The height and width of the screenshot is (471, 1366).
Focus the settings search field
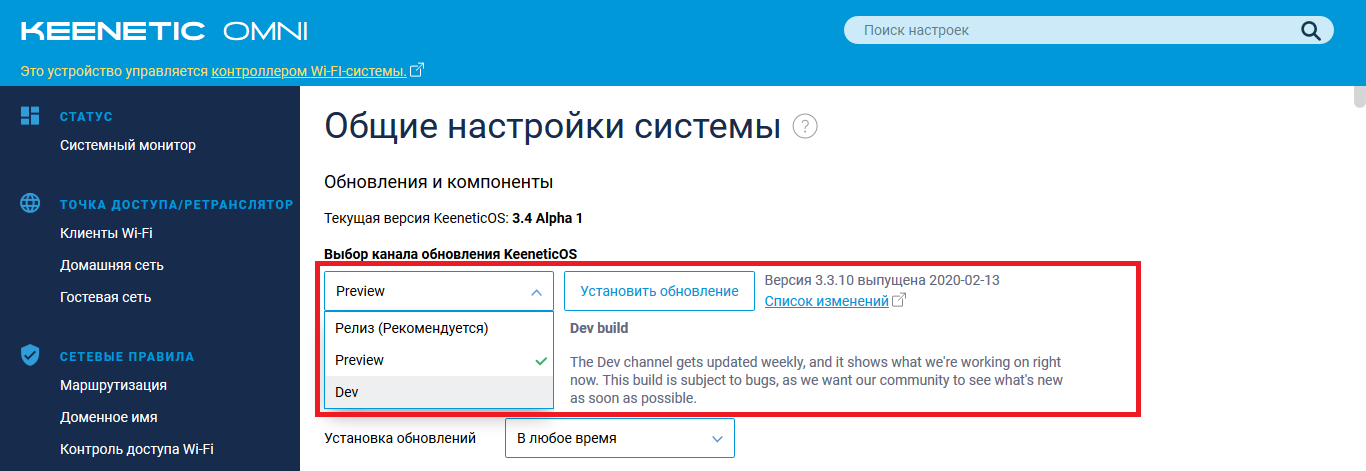pos(1088,31)
